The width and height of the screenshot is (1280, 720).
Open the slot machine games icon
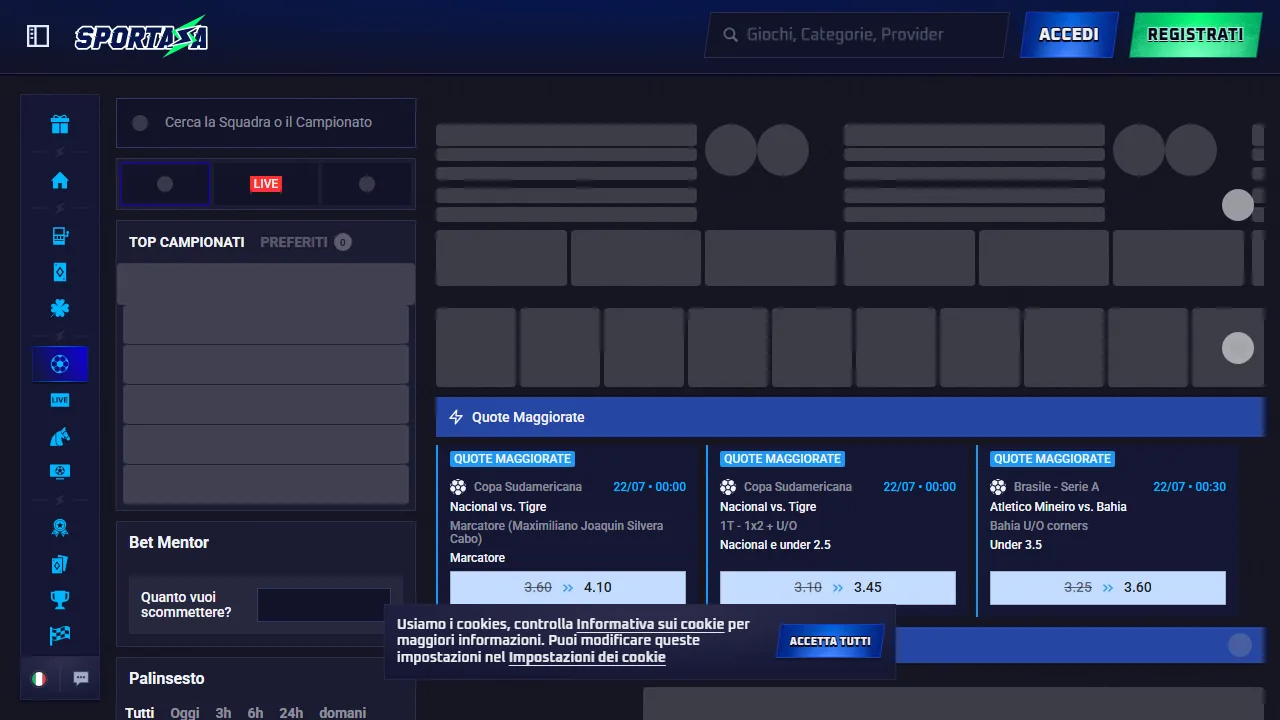click(60, 236)
